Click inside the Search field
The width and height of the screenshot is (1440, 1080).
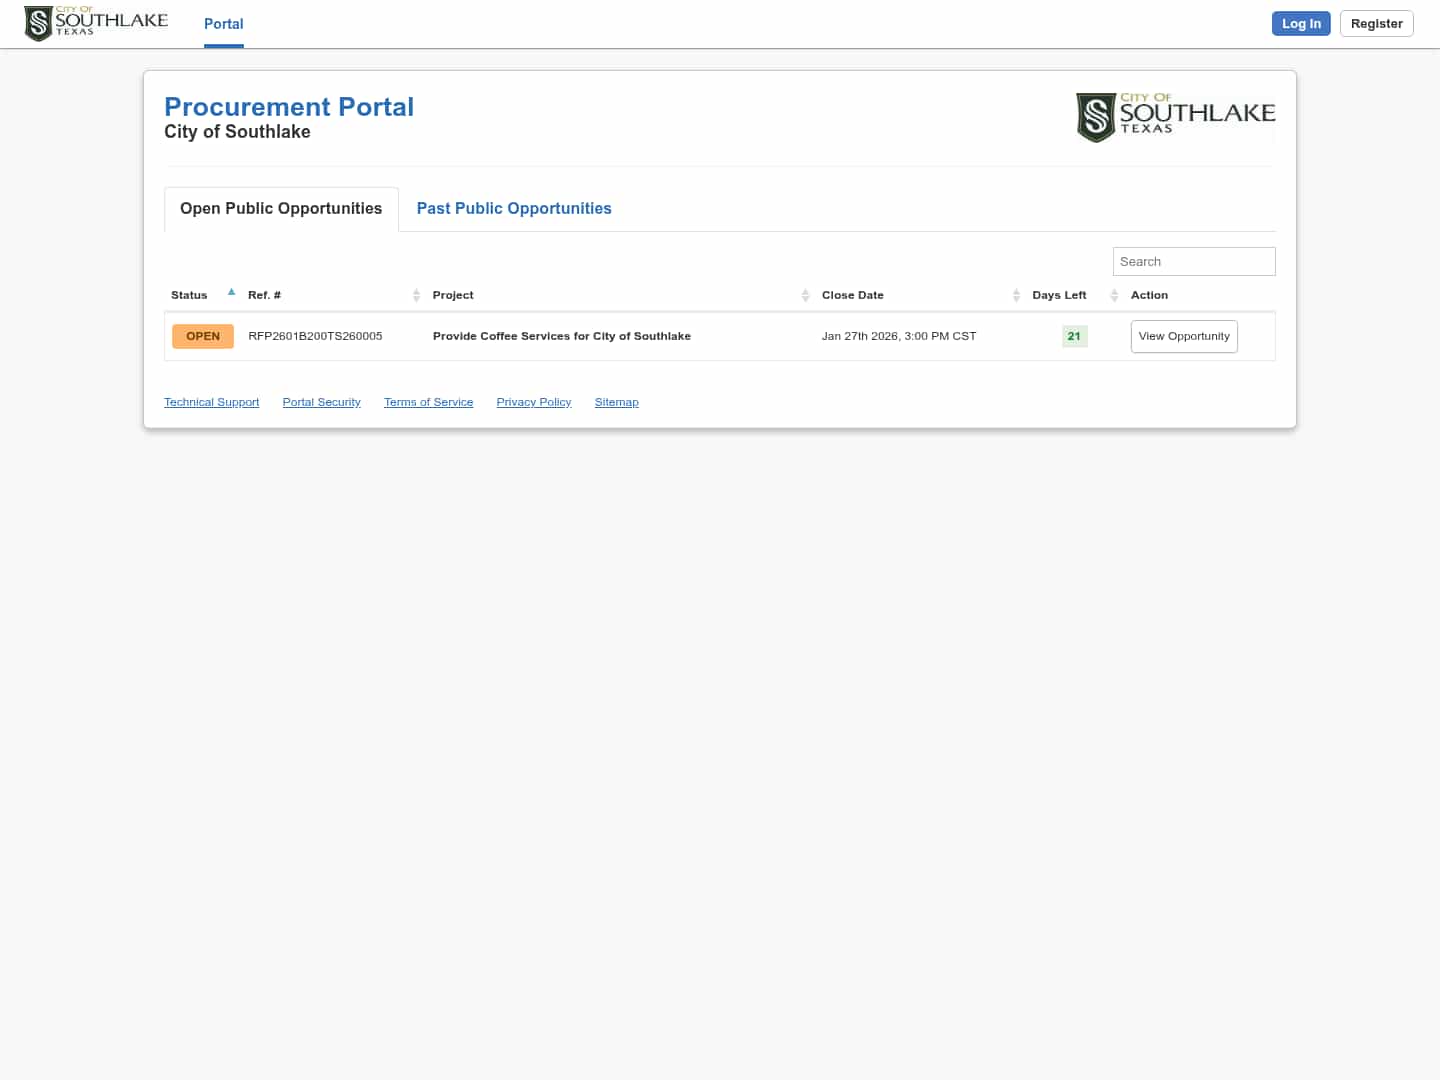(1193, 261)
